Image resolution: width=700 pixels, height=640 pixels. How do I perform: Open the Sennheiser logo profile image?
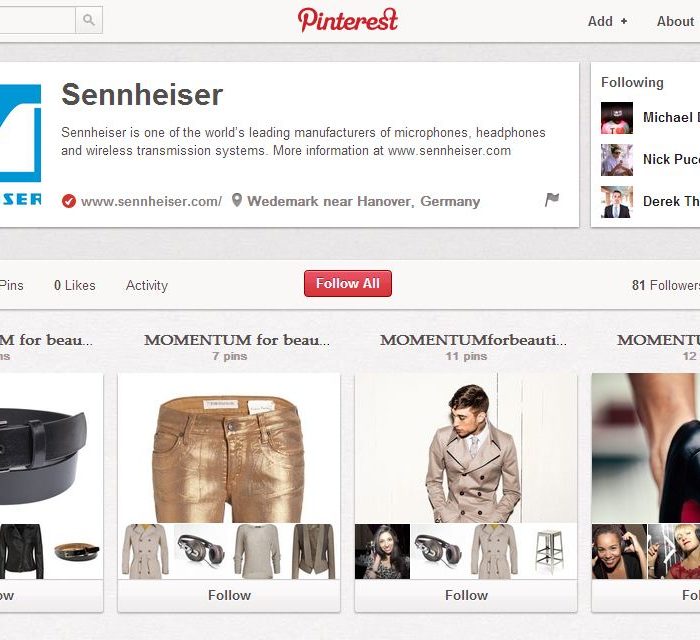[21, 145]
